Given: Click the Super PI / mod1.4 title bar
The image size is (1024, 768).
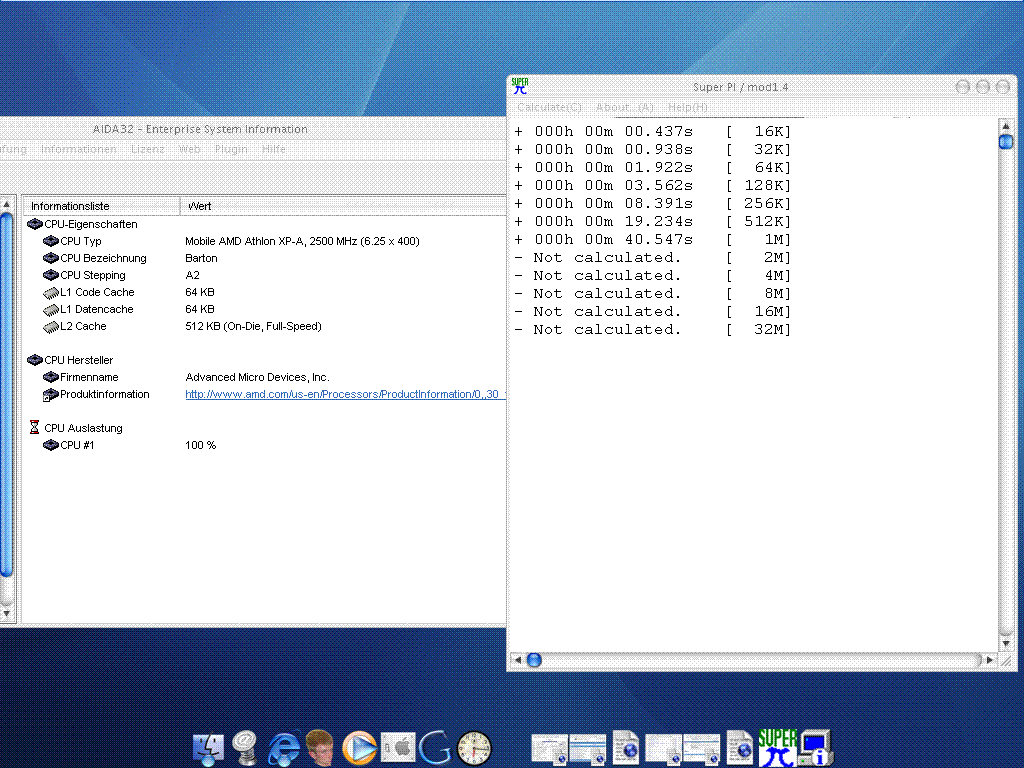Looking at the screenshot, I should pos(741,87).
